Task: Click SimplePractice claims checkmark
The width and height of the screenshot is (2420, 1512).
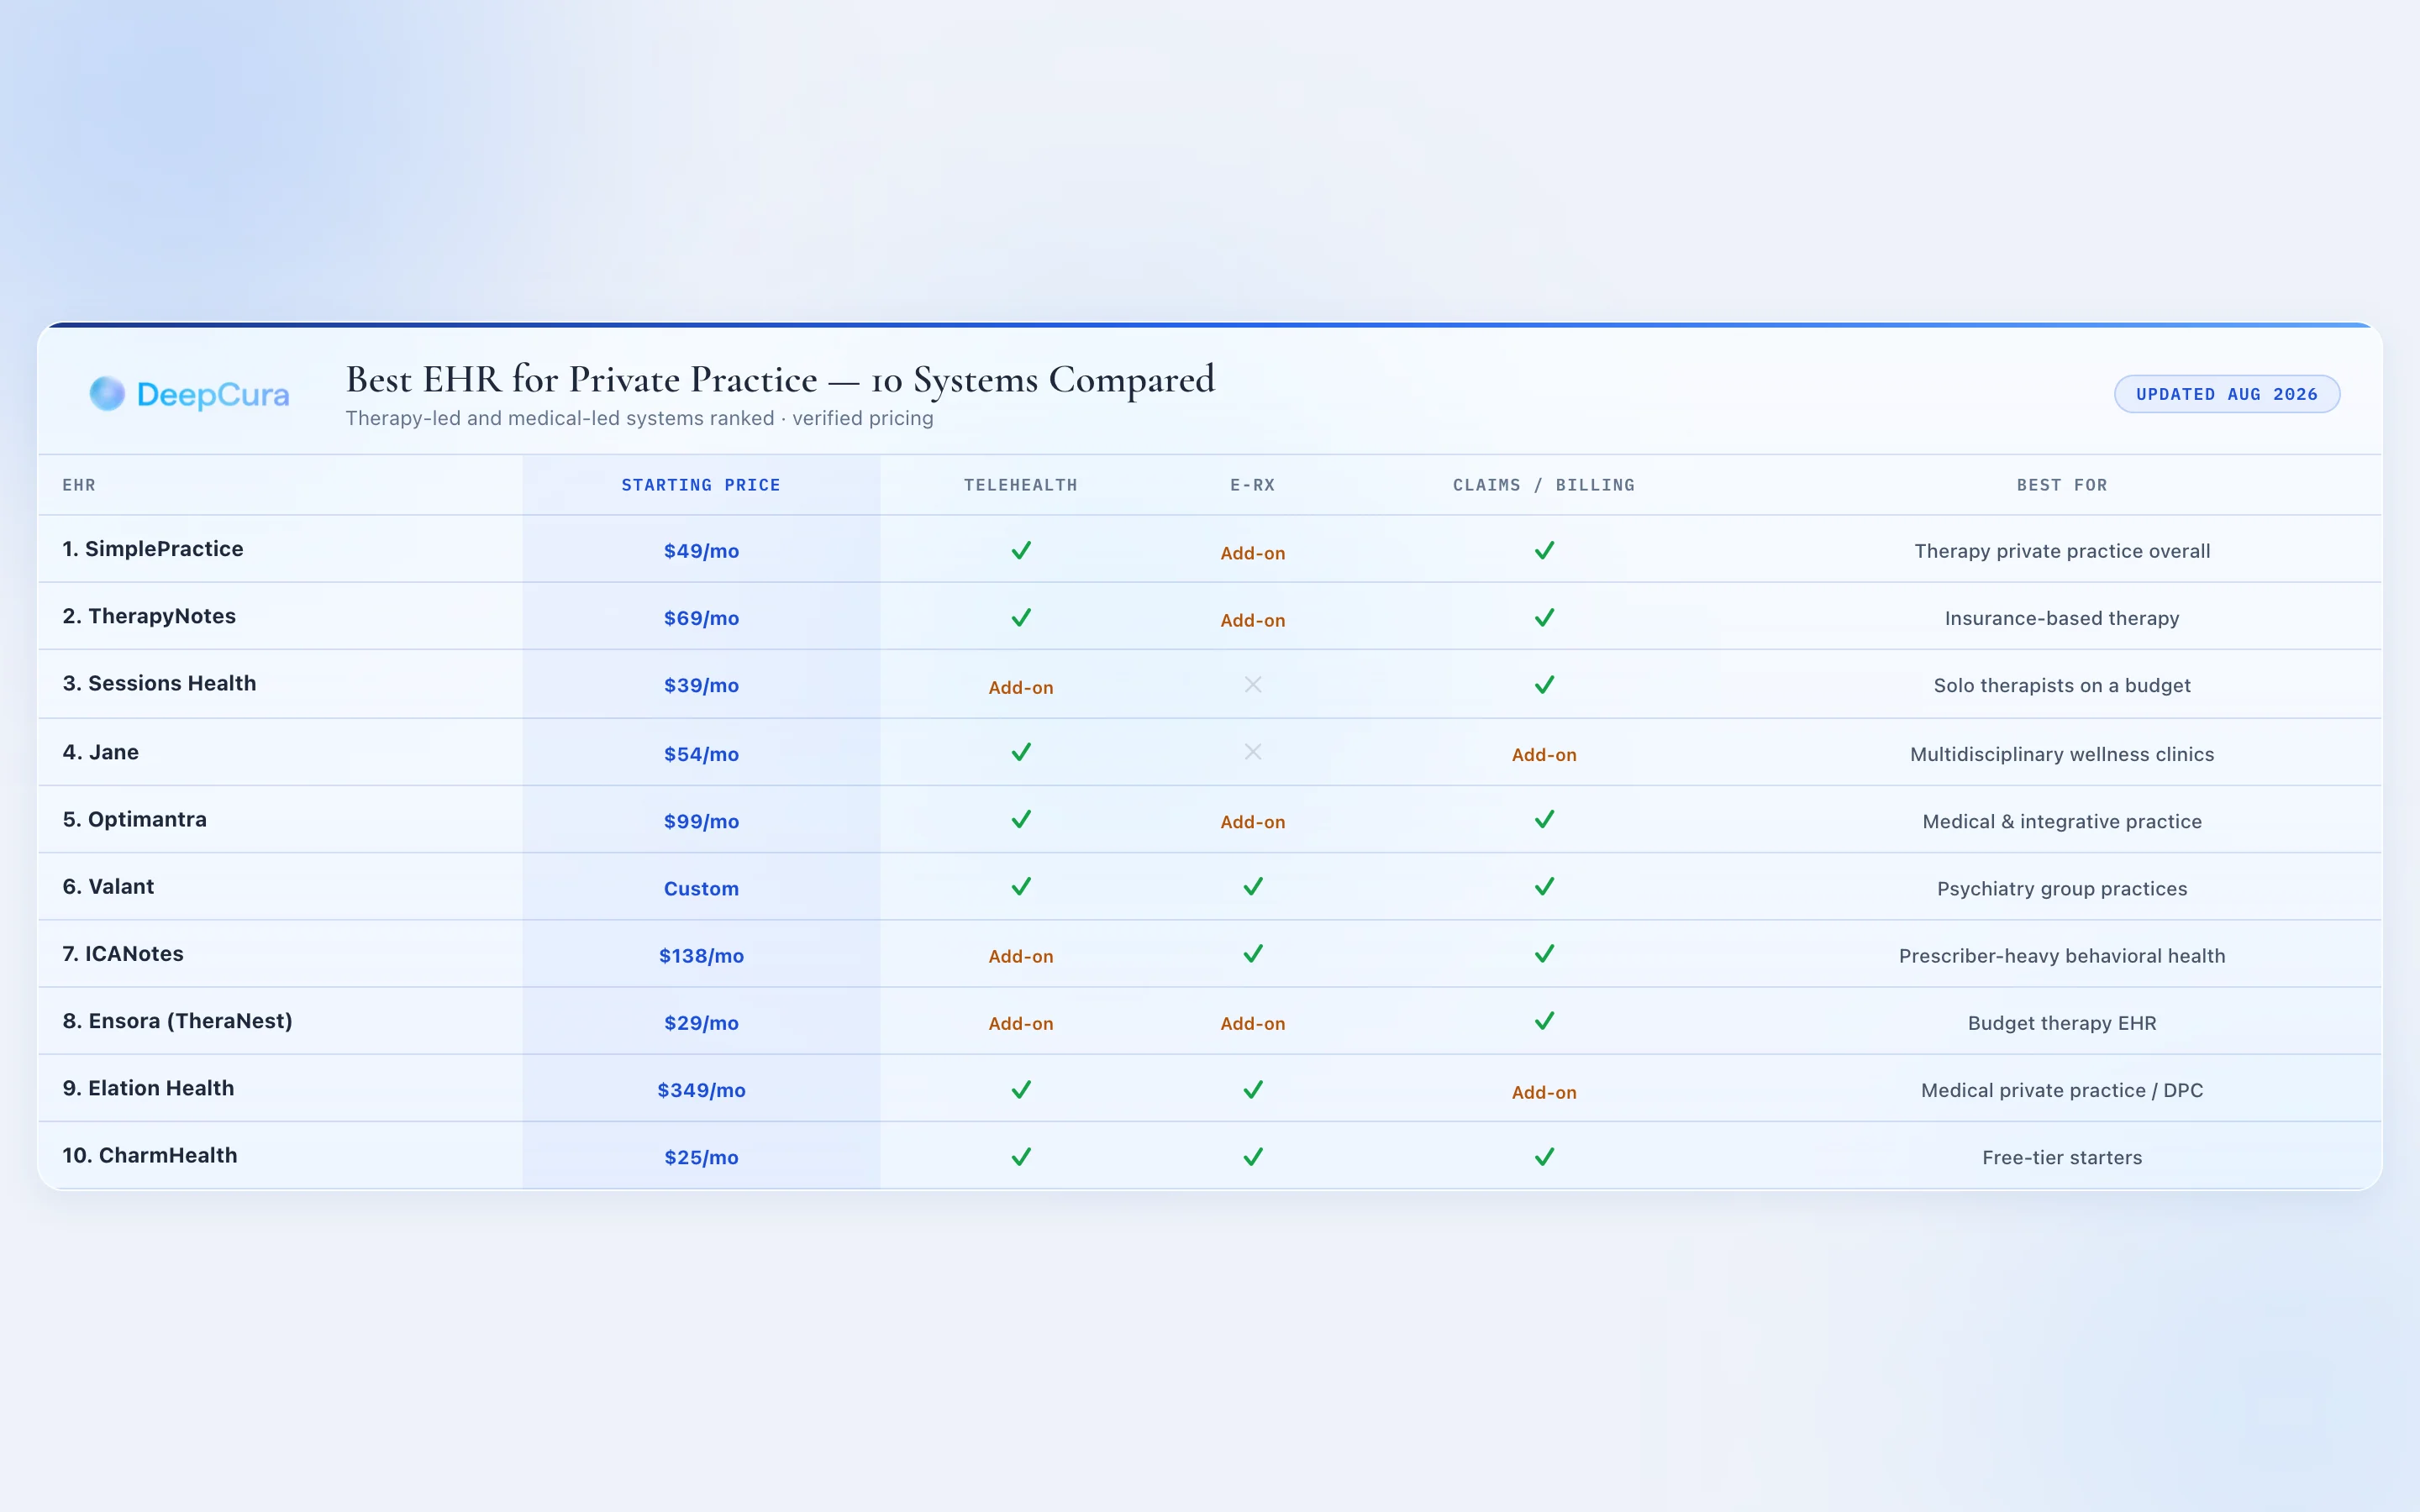Action: (1544, 550)
